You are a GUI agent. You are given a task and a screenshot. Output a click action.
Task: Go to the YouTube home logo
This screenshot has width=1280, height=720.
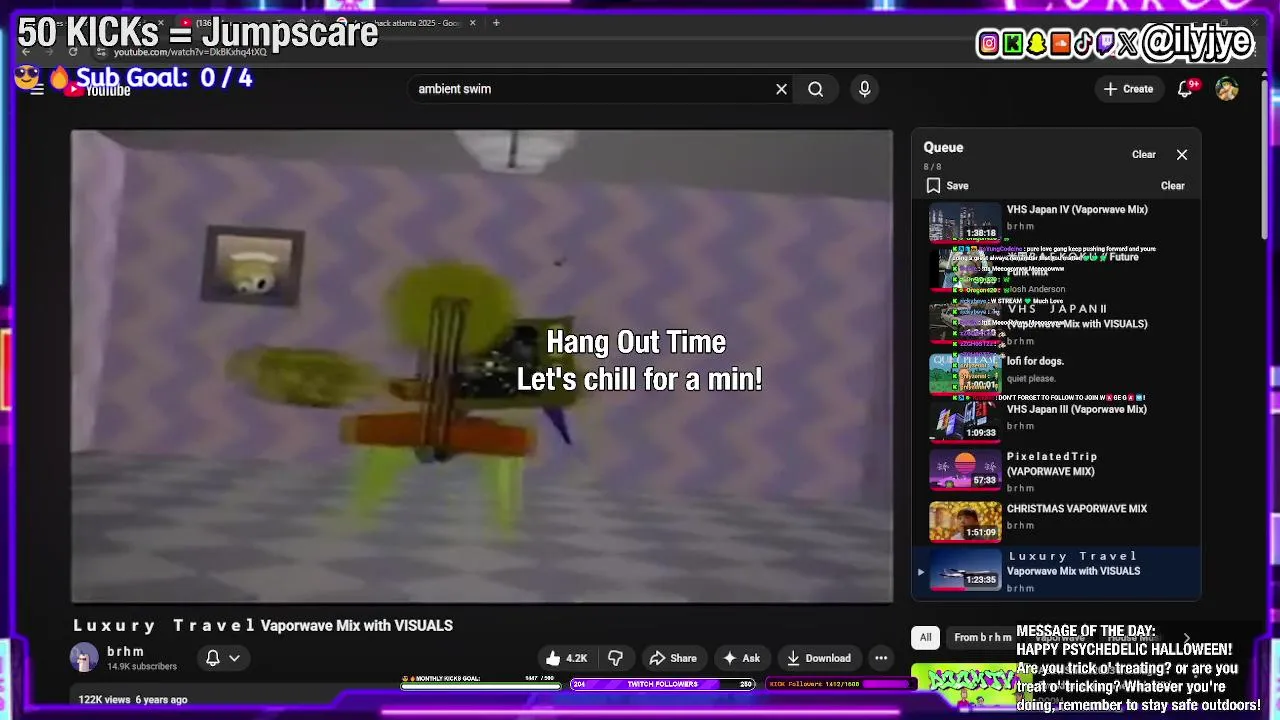click(x=100, y=90)
